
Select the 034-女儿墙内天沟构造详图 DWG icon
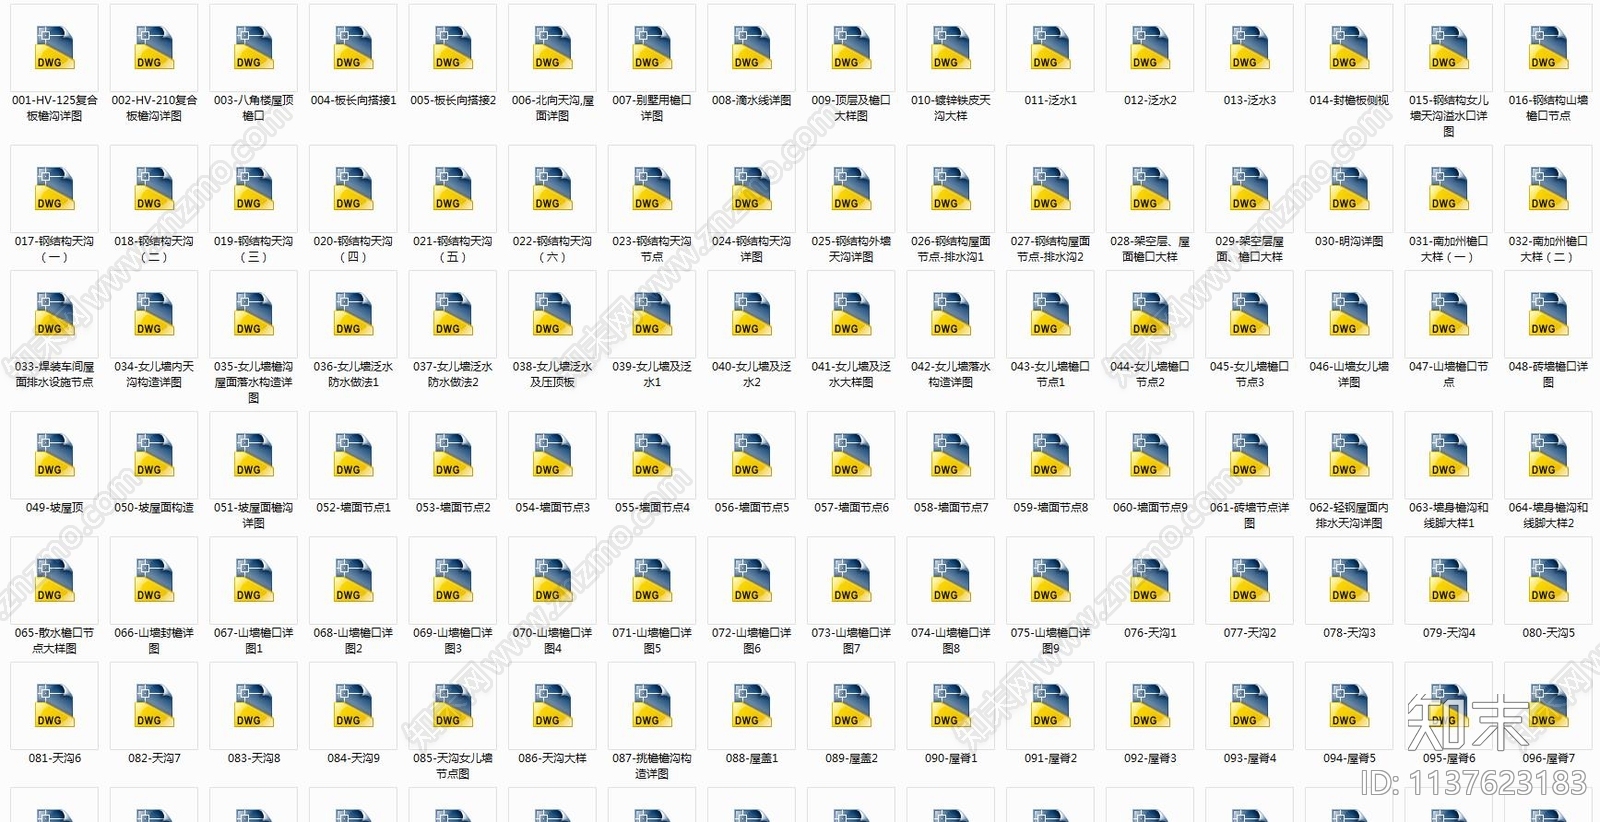pos(154,314)
